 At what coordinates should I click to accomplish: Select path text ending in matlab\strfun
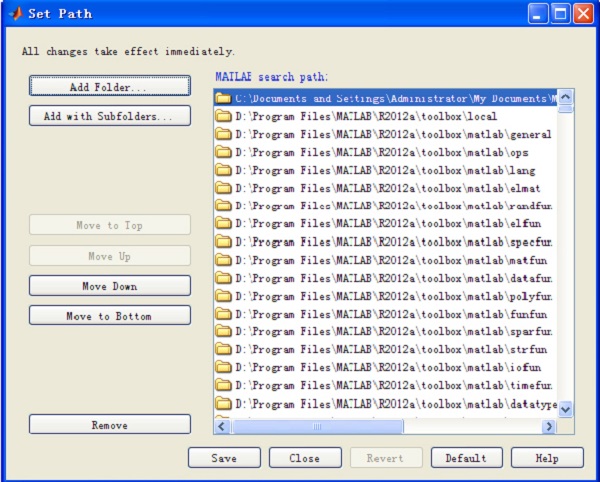(x=391, y=349)
